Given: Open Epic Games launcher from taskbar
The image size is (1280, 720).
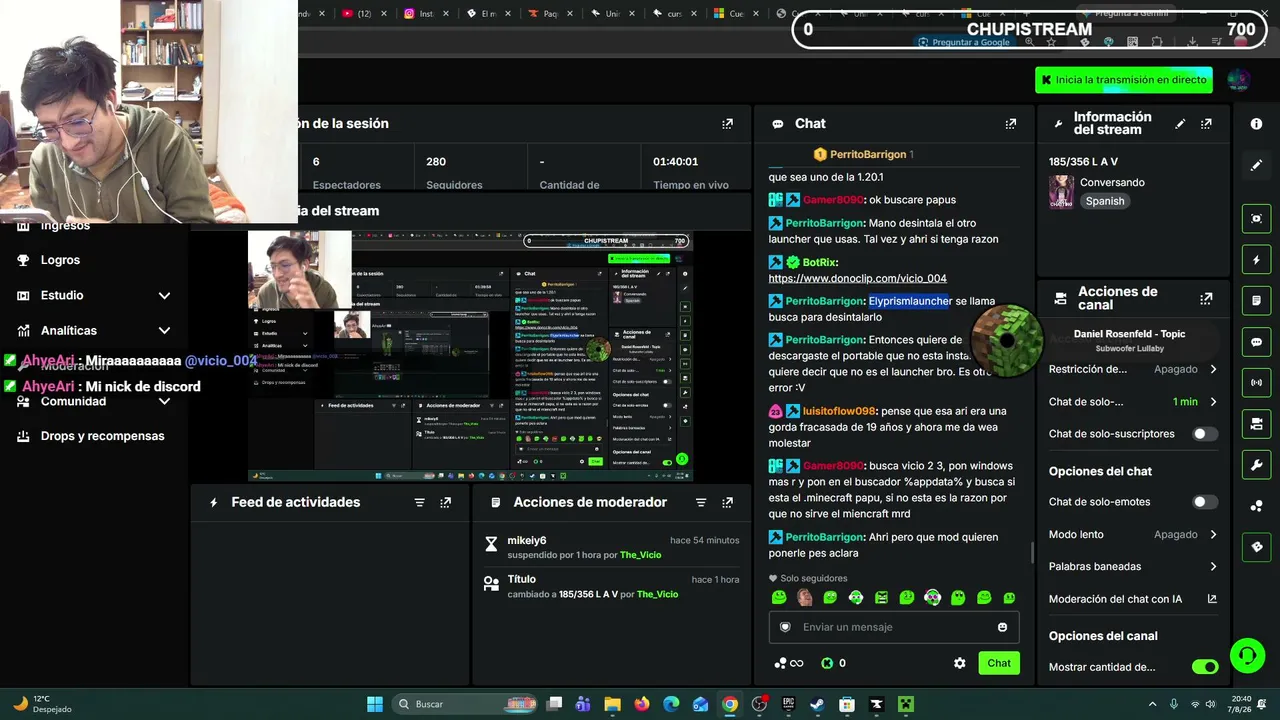Looking at the screenshot, I should point(788,704).
